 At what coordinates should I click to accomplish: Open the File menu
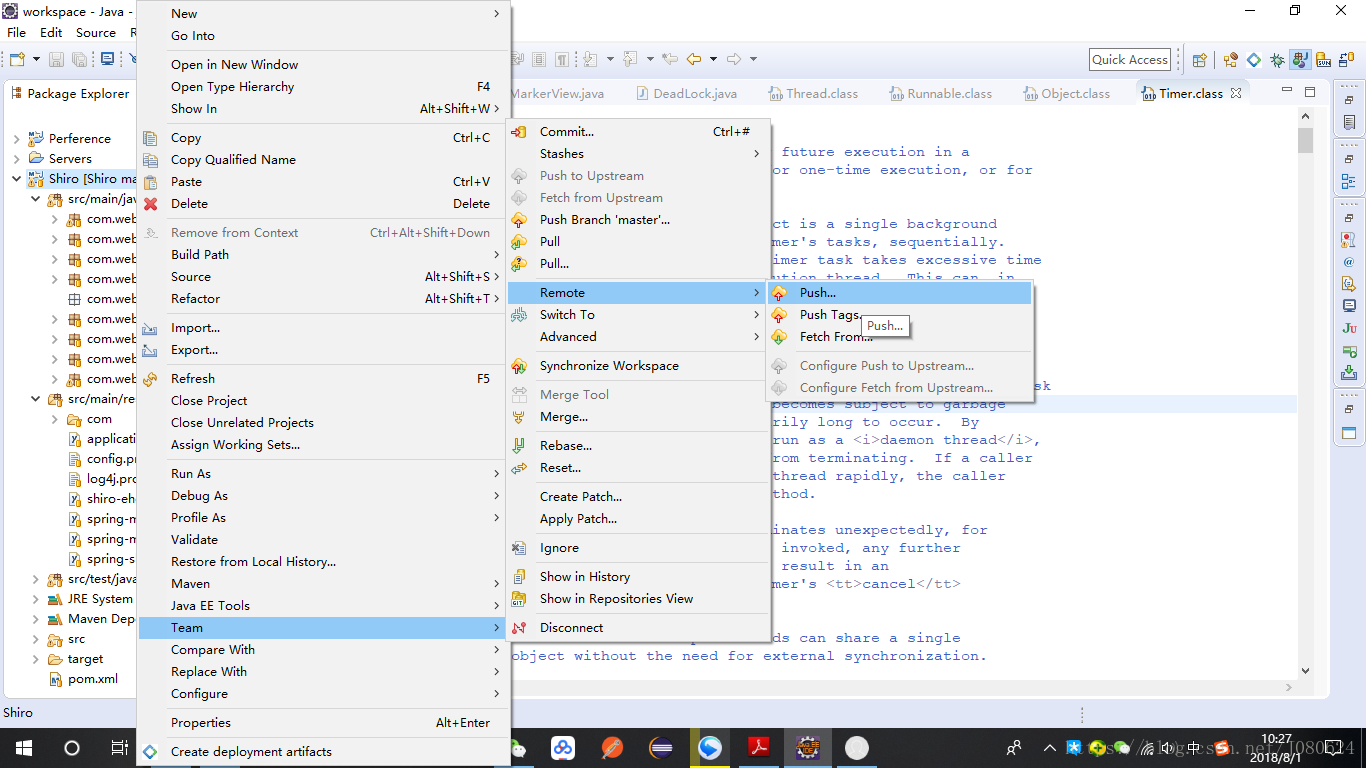(x=17, y=33)
